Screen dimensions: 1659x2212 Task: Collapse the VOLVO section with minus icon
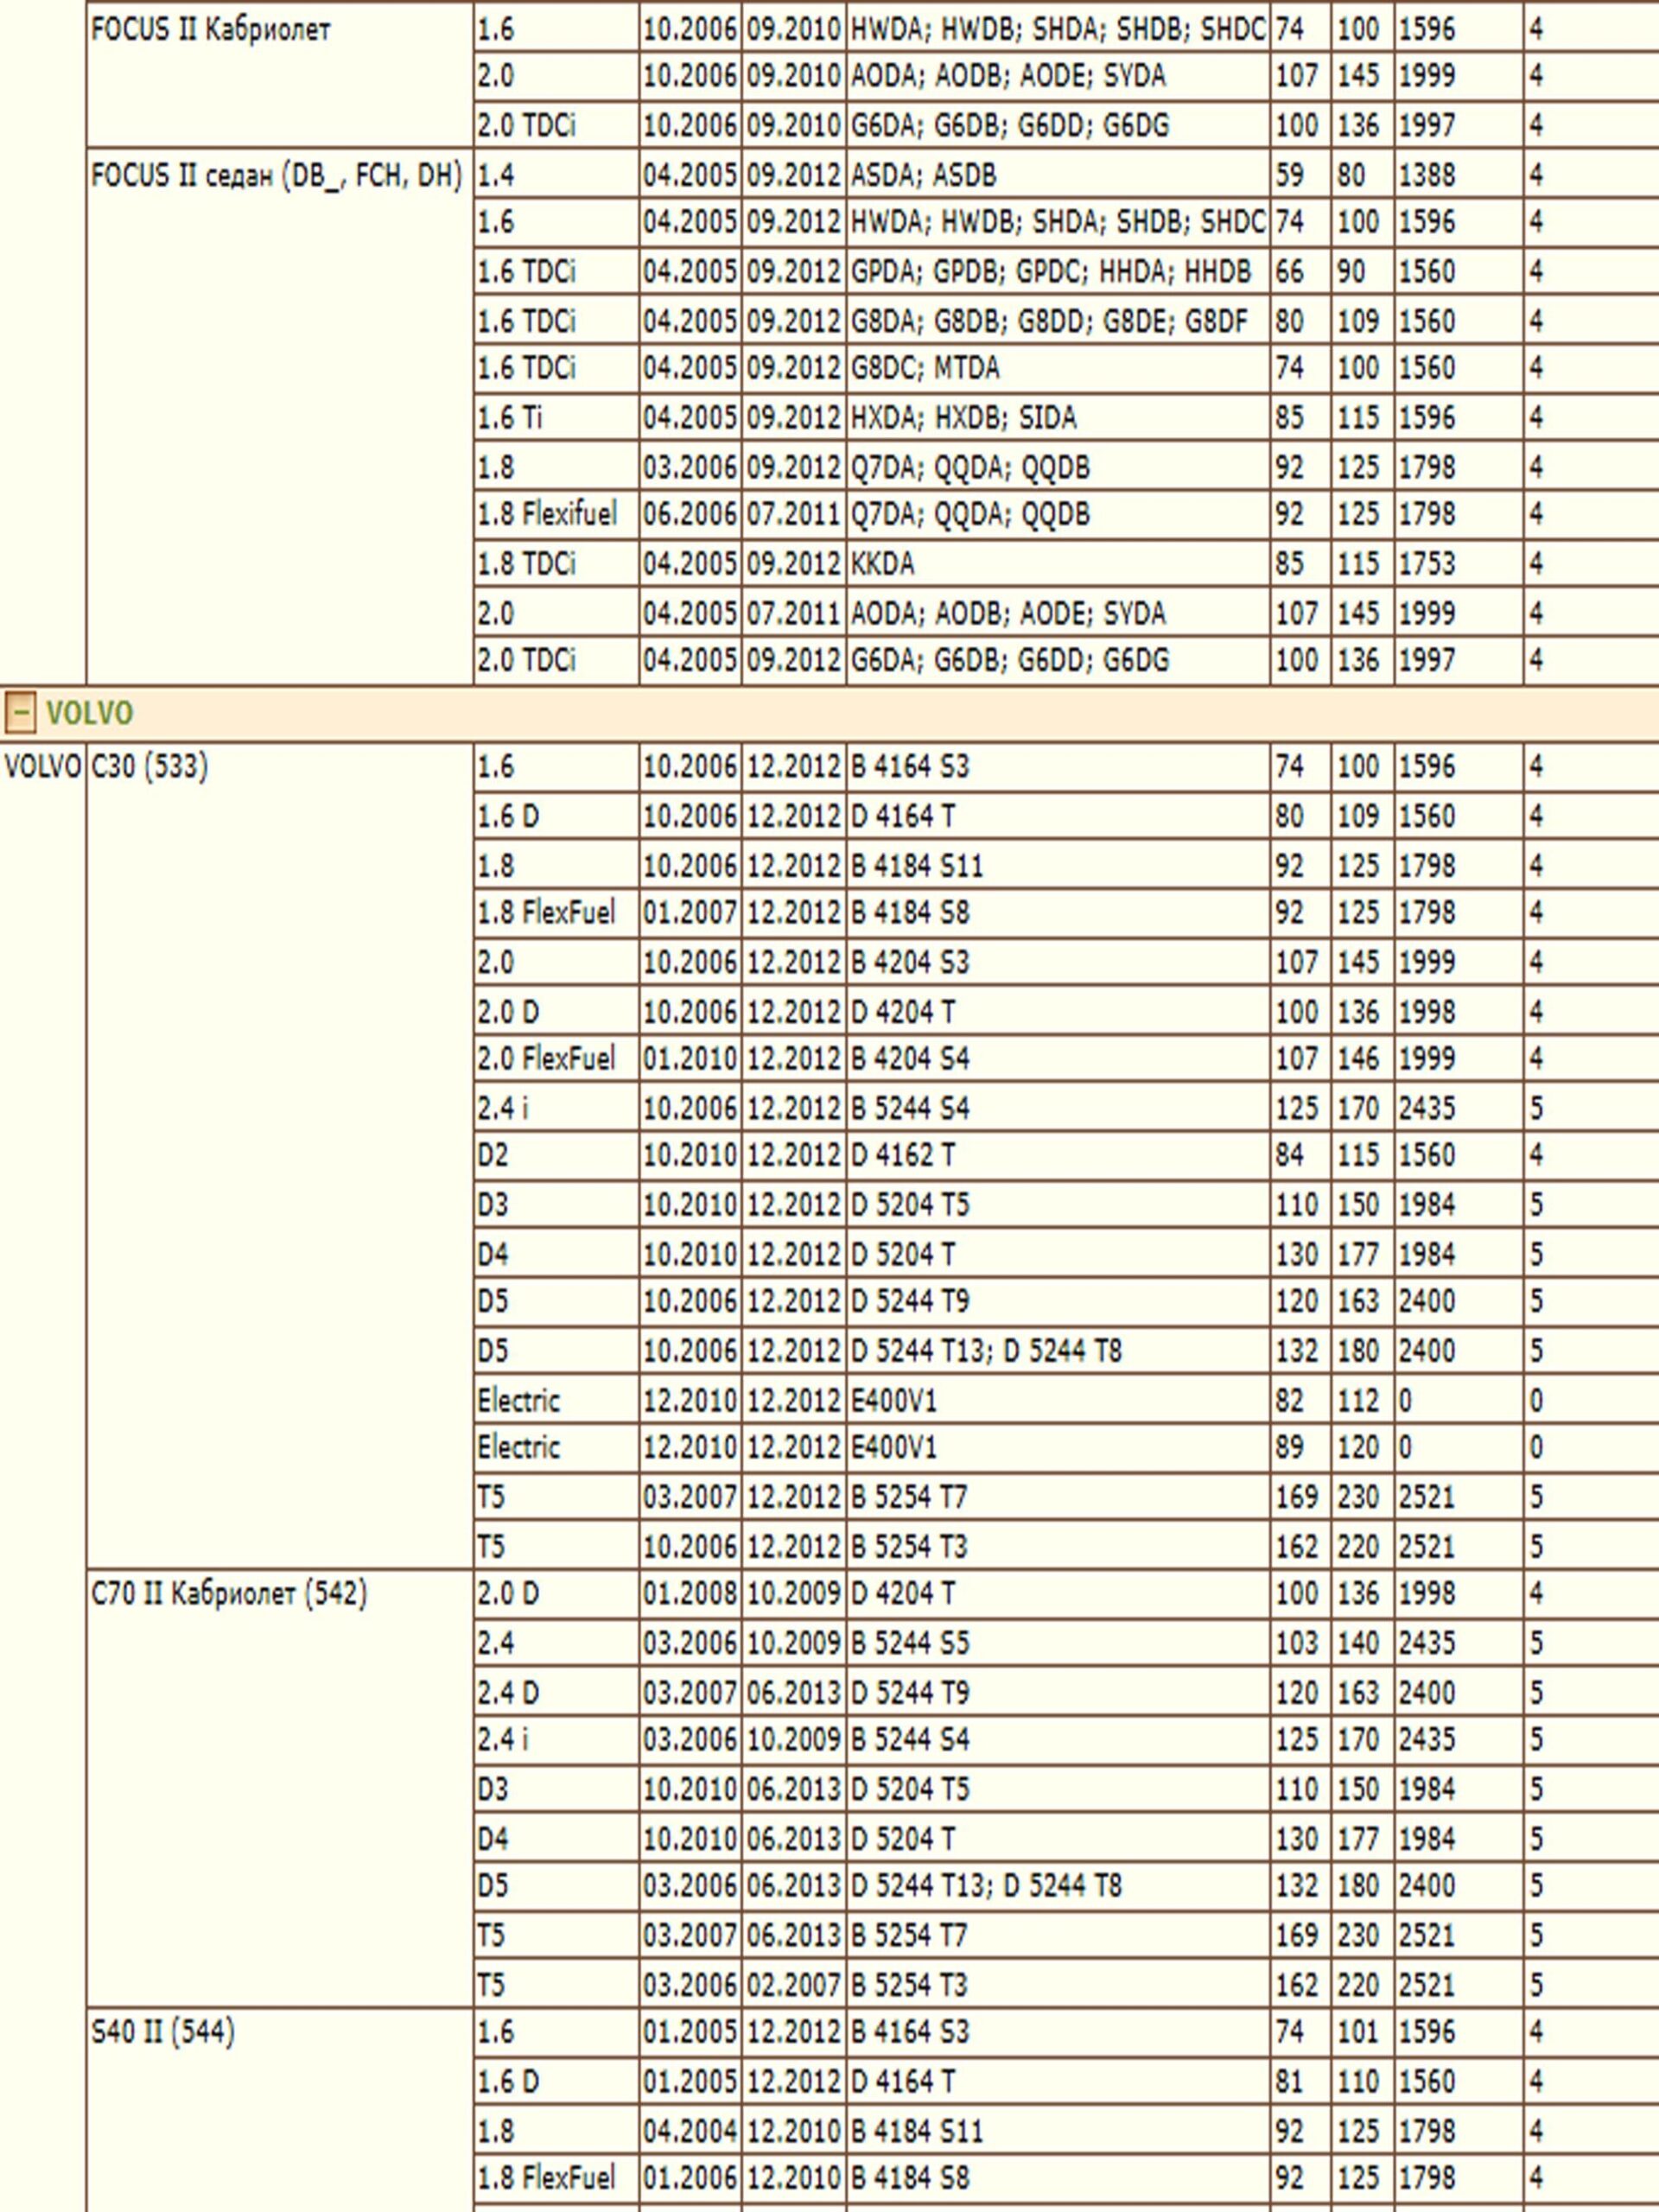[19, 713]
